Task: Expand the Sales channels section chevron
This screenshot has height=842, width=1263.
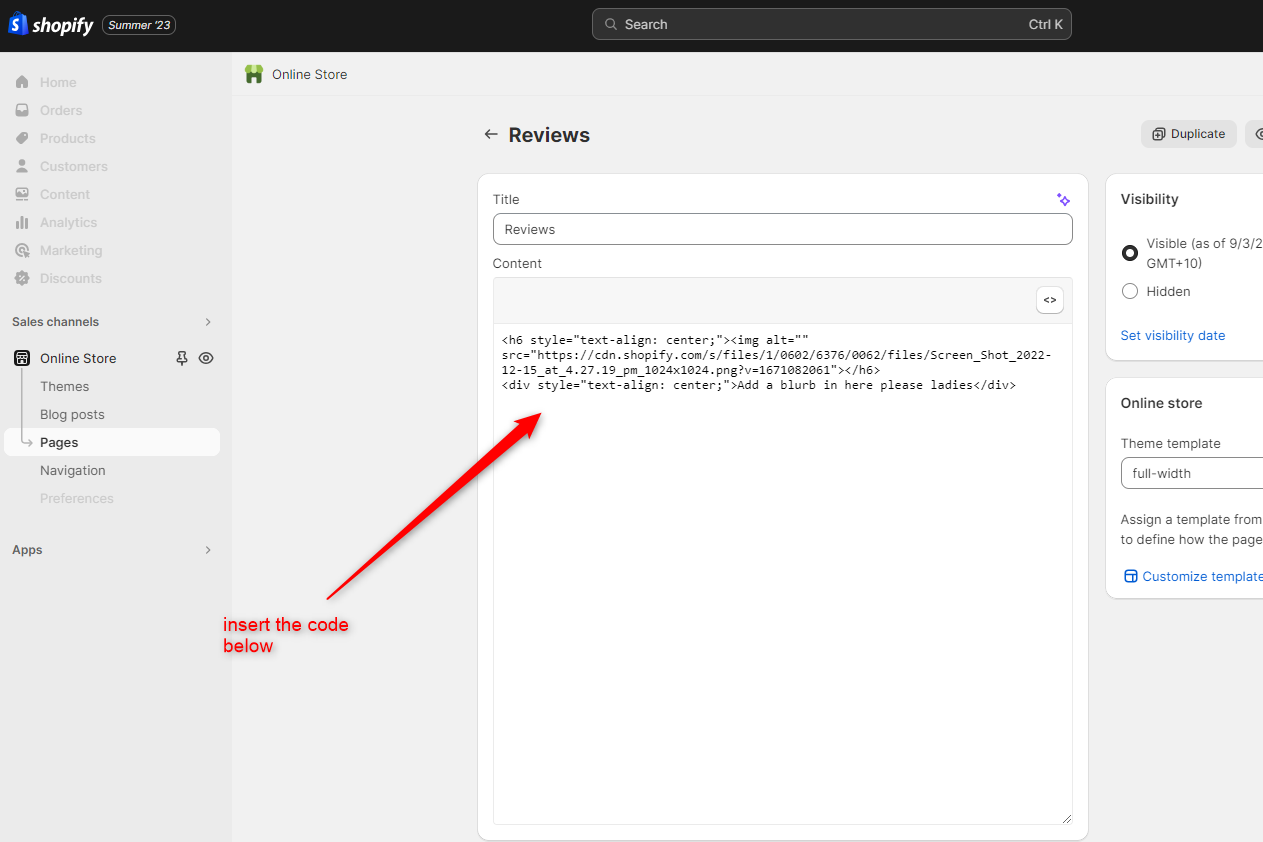Action: click(208, 322)
